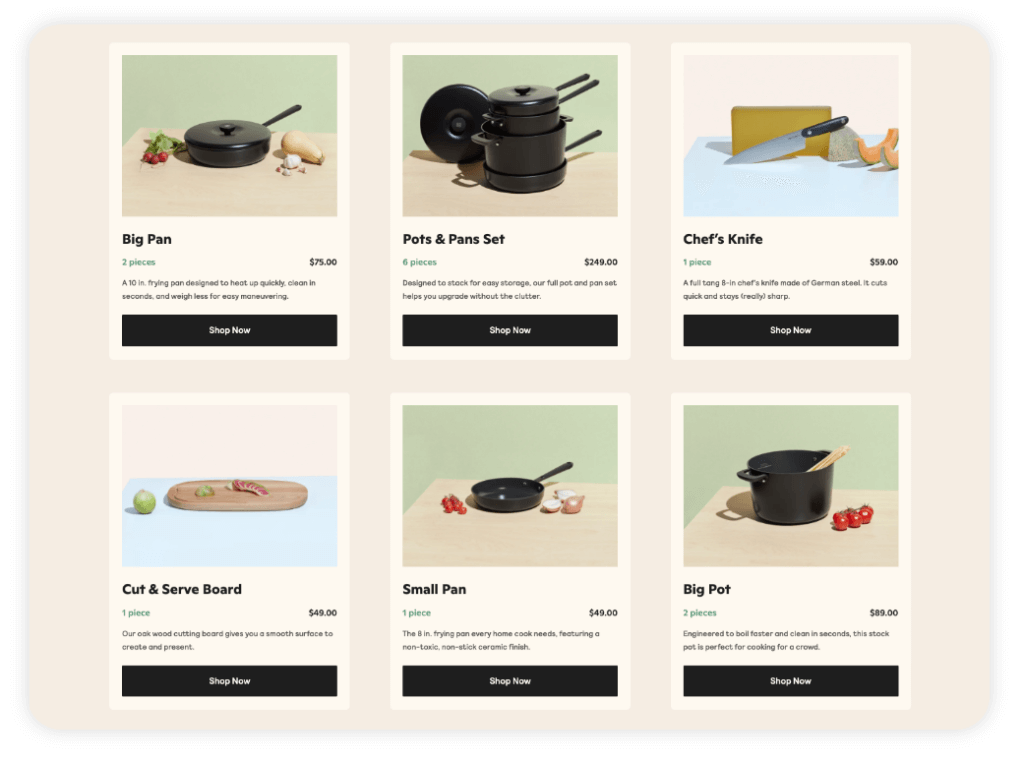Open the Cut & Serve Board photo
Viewport: 1024px width, 758px height.
pyautogui.click(x=229, y=486)
